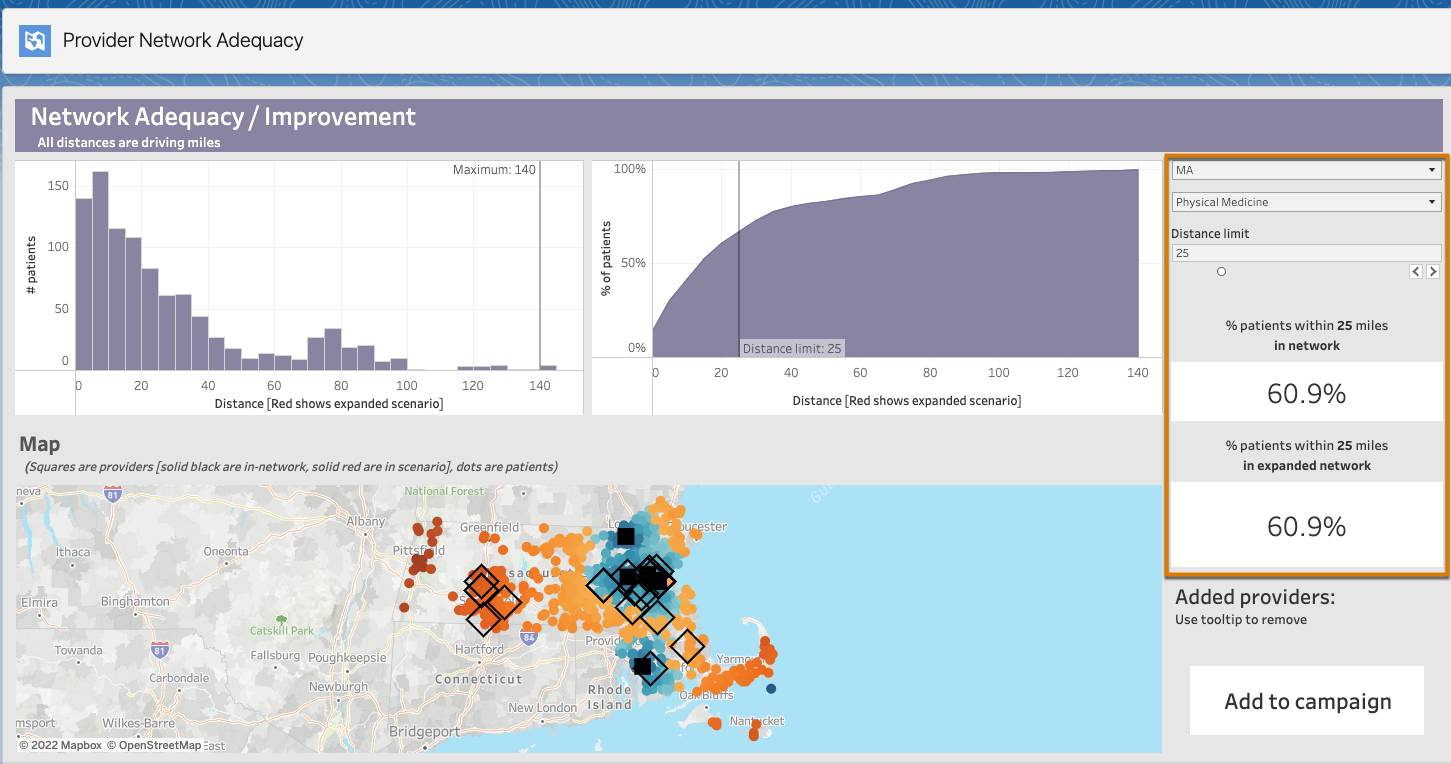
Task: Click the right arrow to increase distance limit
Action: (x=1433, y=271)
